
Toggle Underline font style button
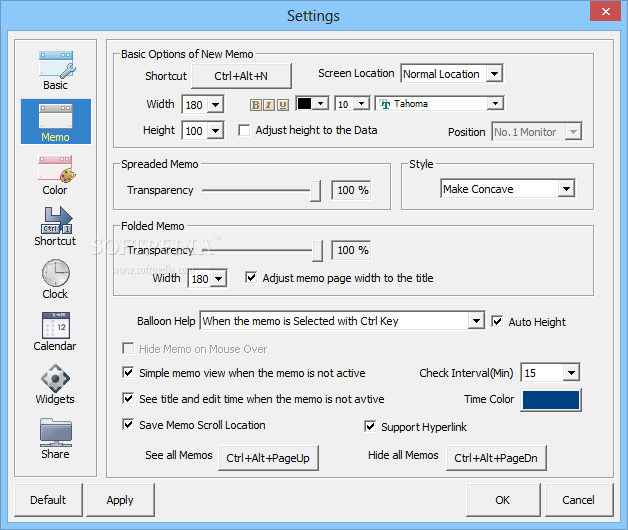tap(283, 105)
